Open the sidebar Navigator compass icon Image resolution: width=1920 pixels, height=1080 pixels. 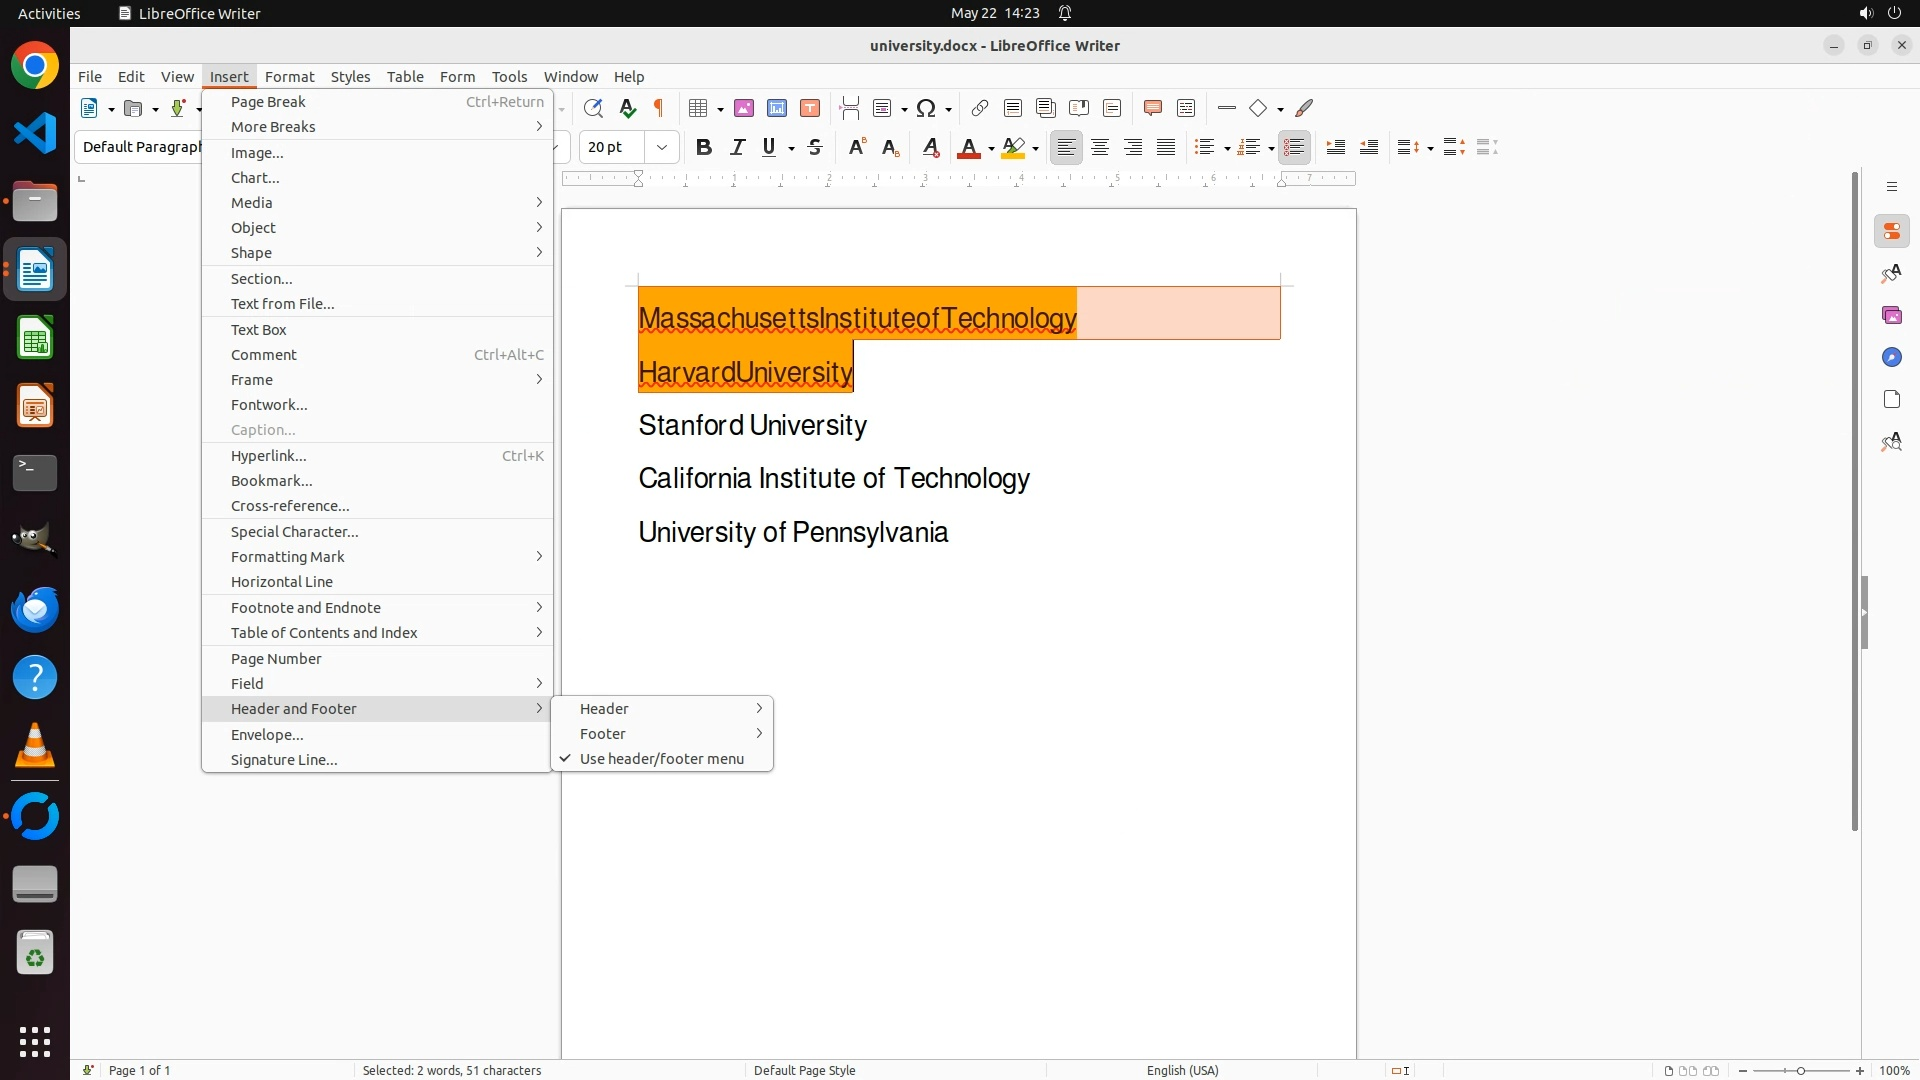click(1891, 357)
